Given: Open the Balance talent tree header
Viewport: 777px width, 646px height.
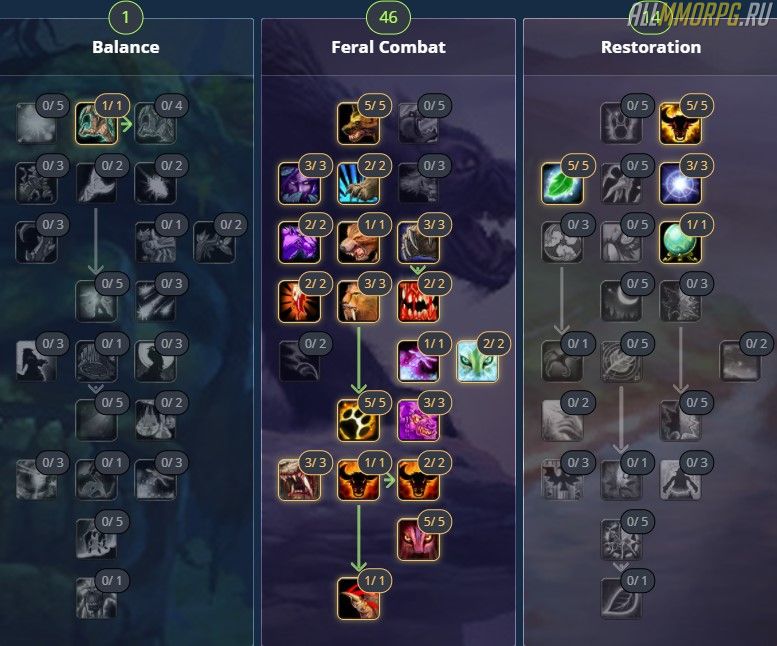Looking at the screenshot, I should [x=126, y=47].
